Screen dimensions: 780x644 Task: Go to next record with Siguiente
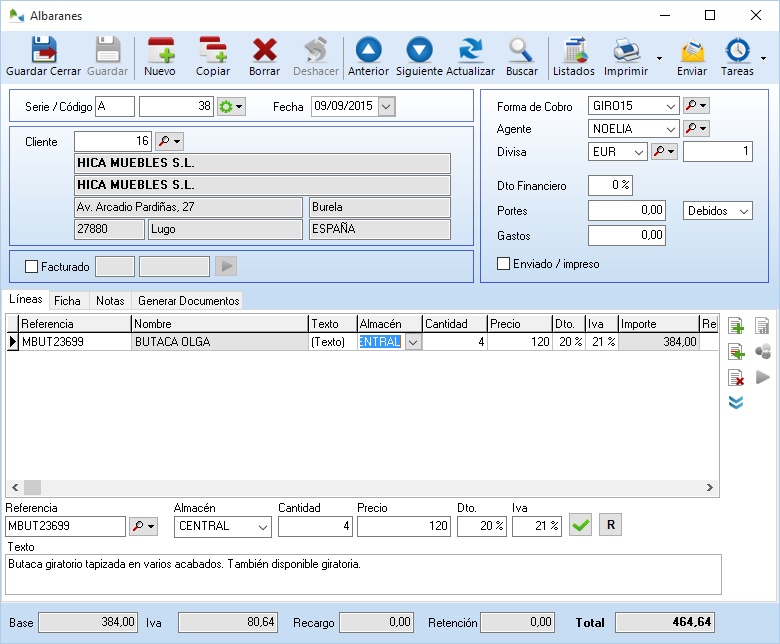point(419,57)
